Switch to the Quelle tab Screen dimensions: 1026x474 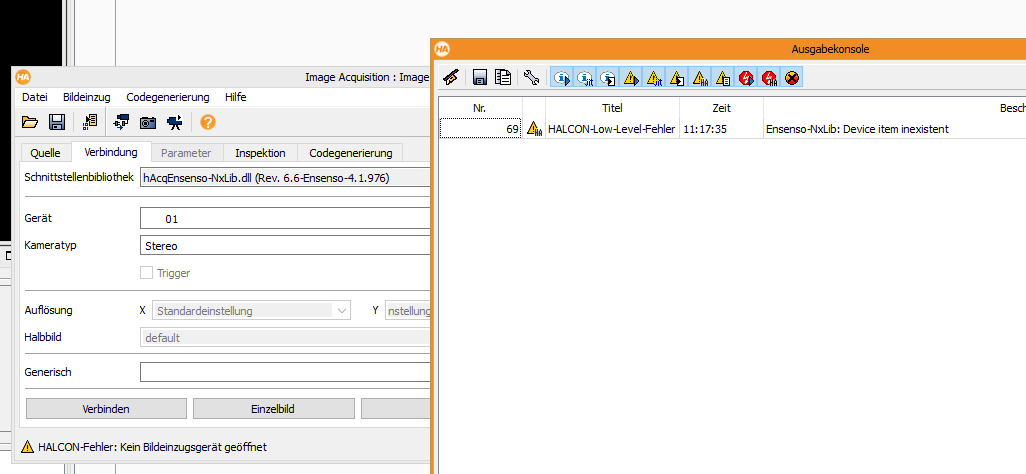coord(45,153)
